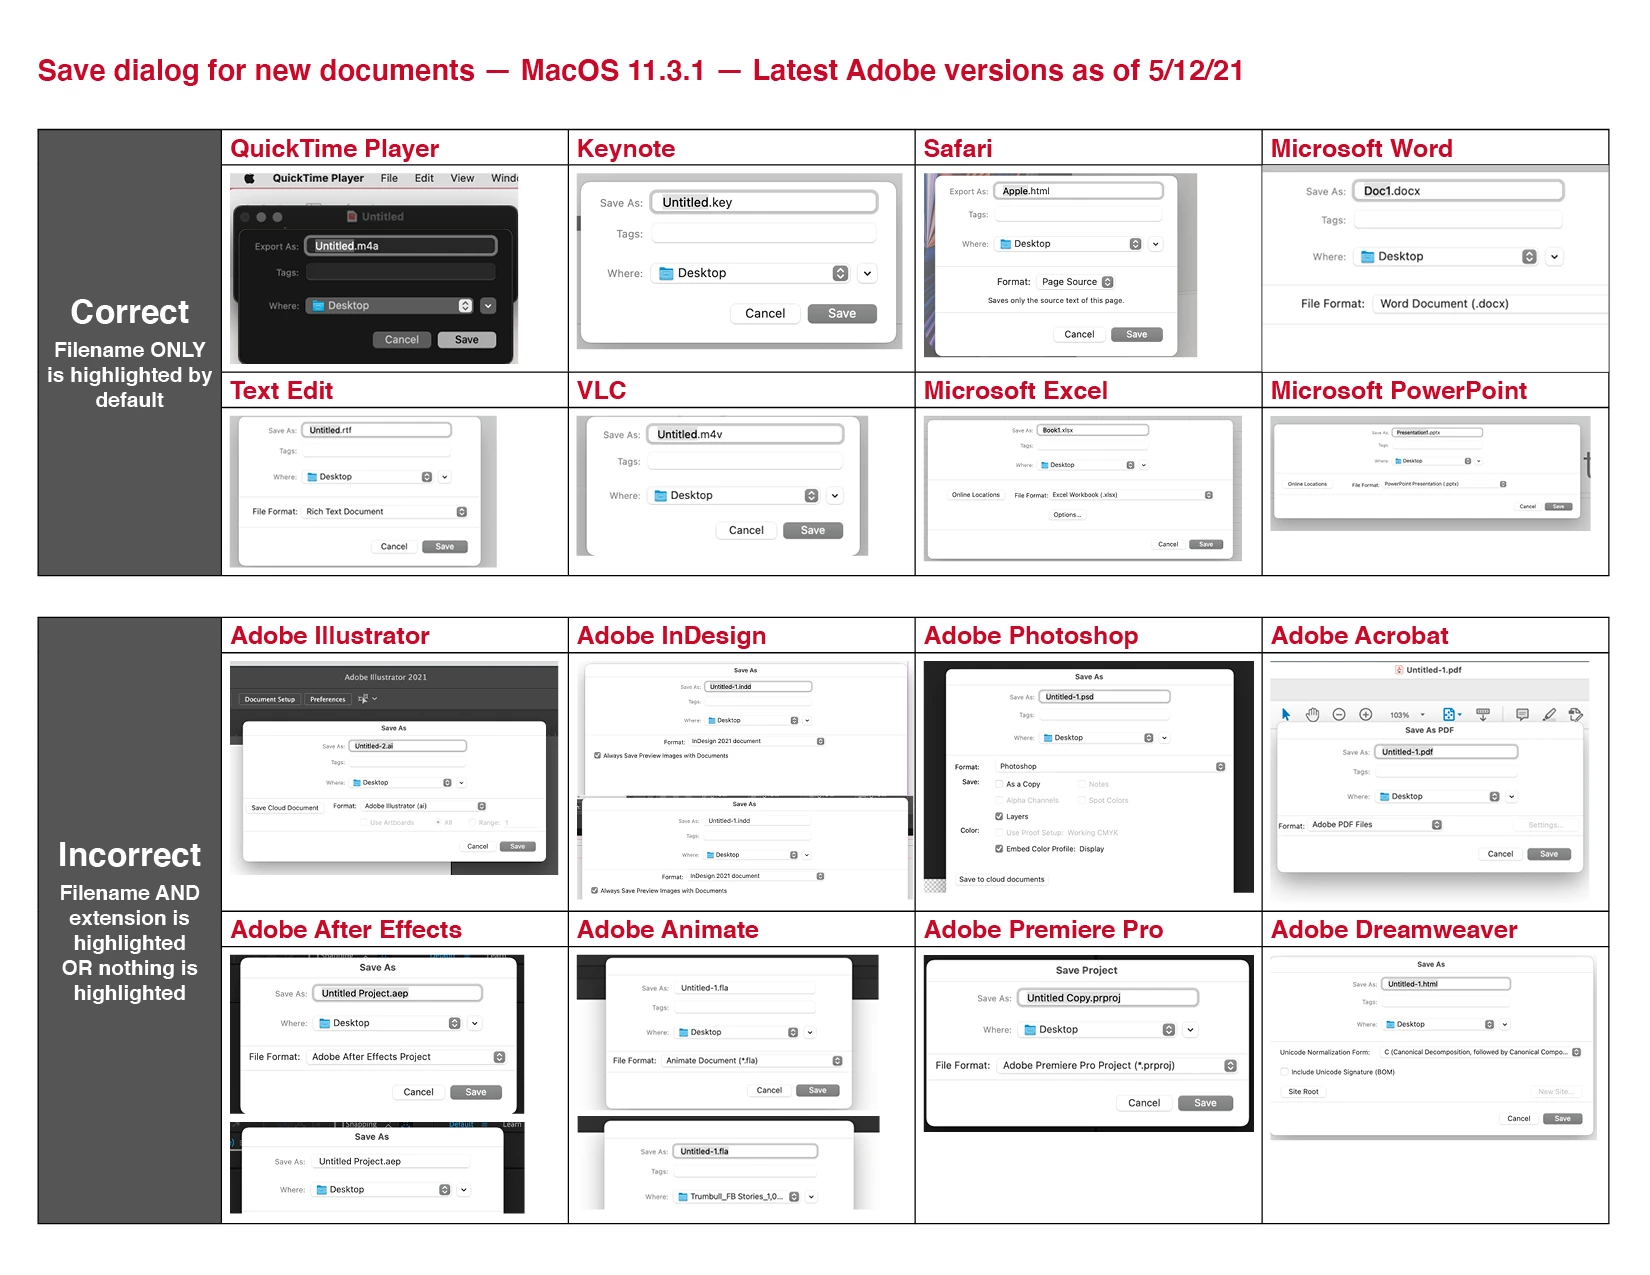Click the Save As filename field in Keynote

tap(764, 202)
